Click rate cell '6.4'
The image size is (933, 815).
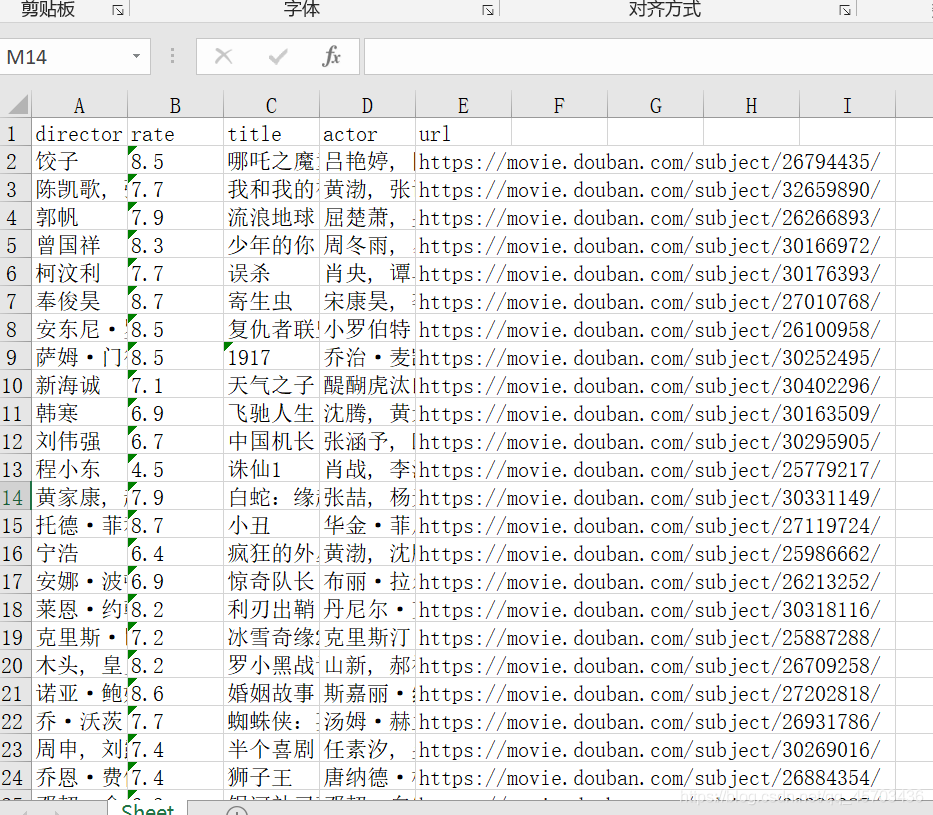(175, 553)
